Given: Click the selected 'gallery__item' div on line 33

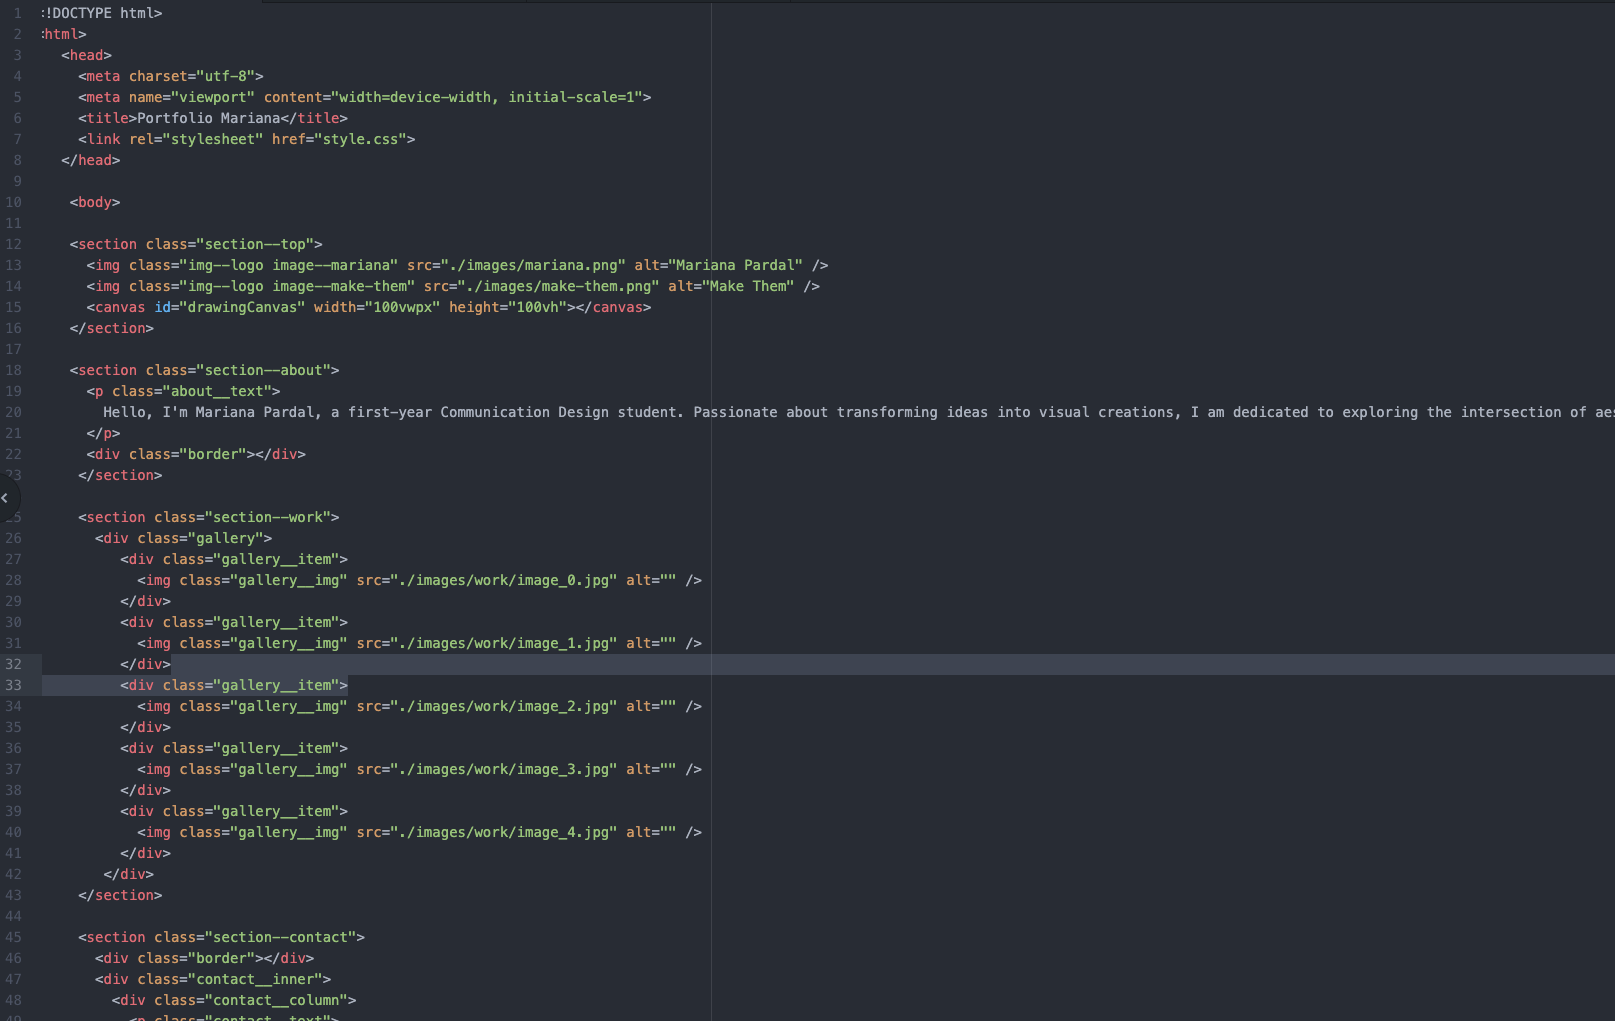Looking at the screenshot, I should [234, 685].
